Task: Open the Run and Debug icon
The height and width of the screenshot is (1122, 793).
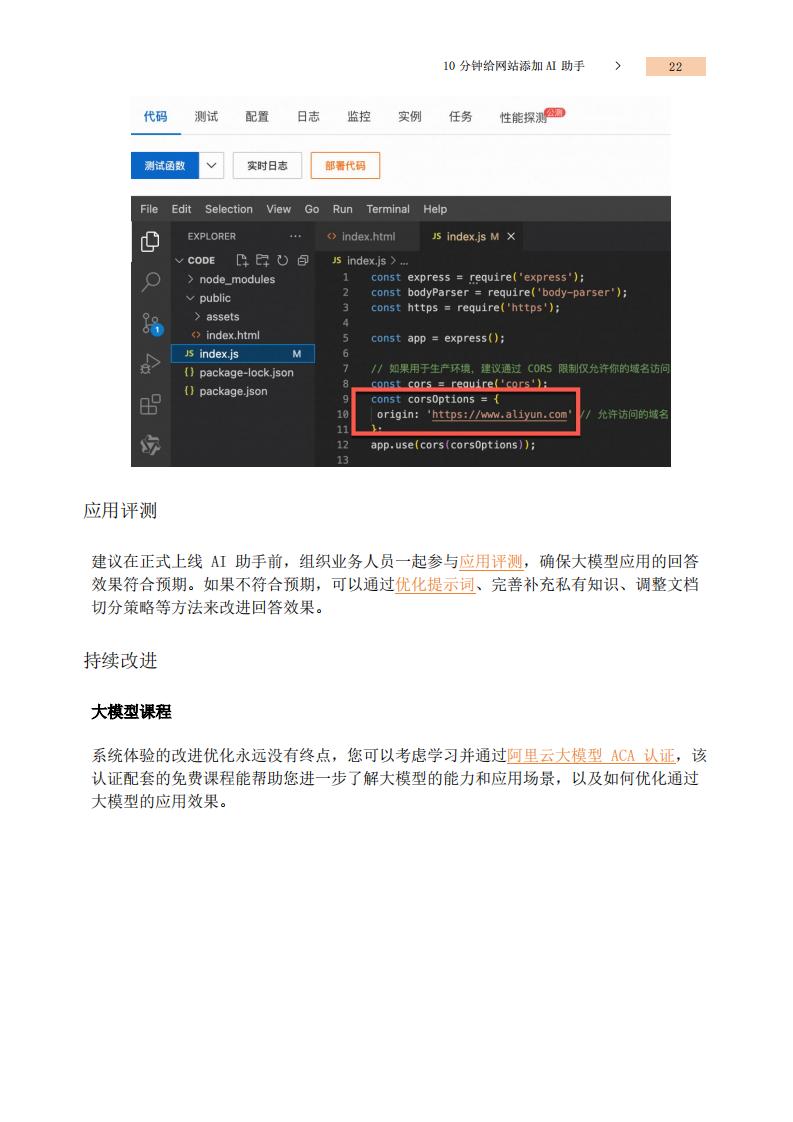Action: [x=150, y=364]
